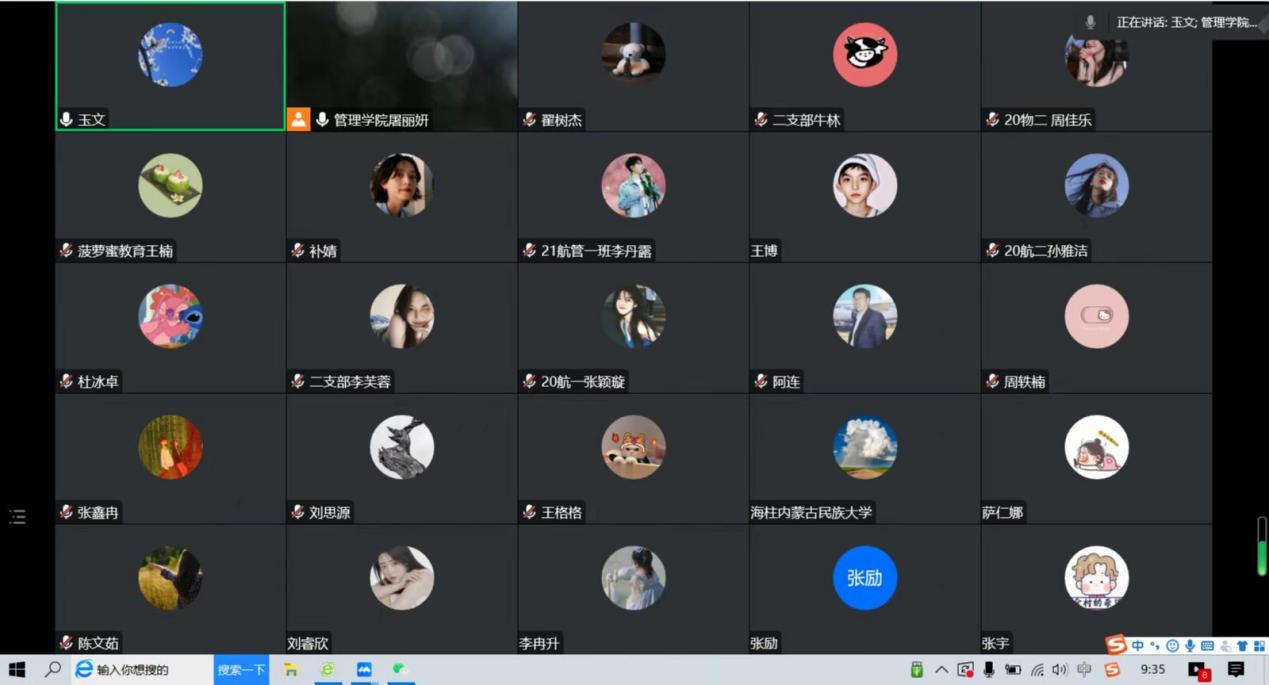Click the orange host icon beside 管理学院屠丽妍

click(298, 119)
